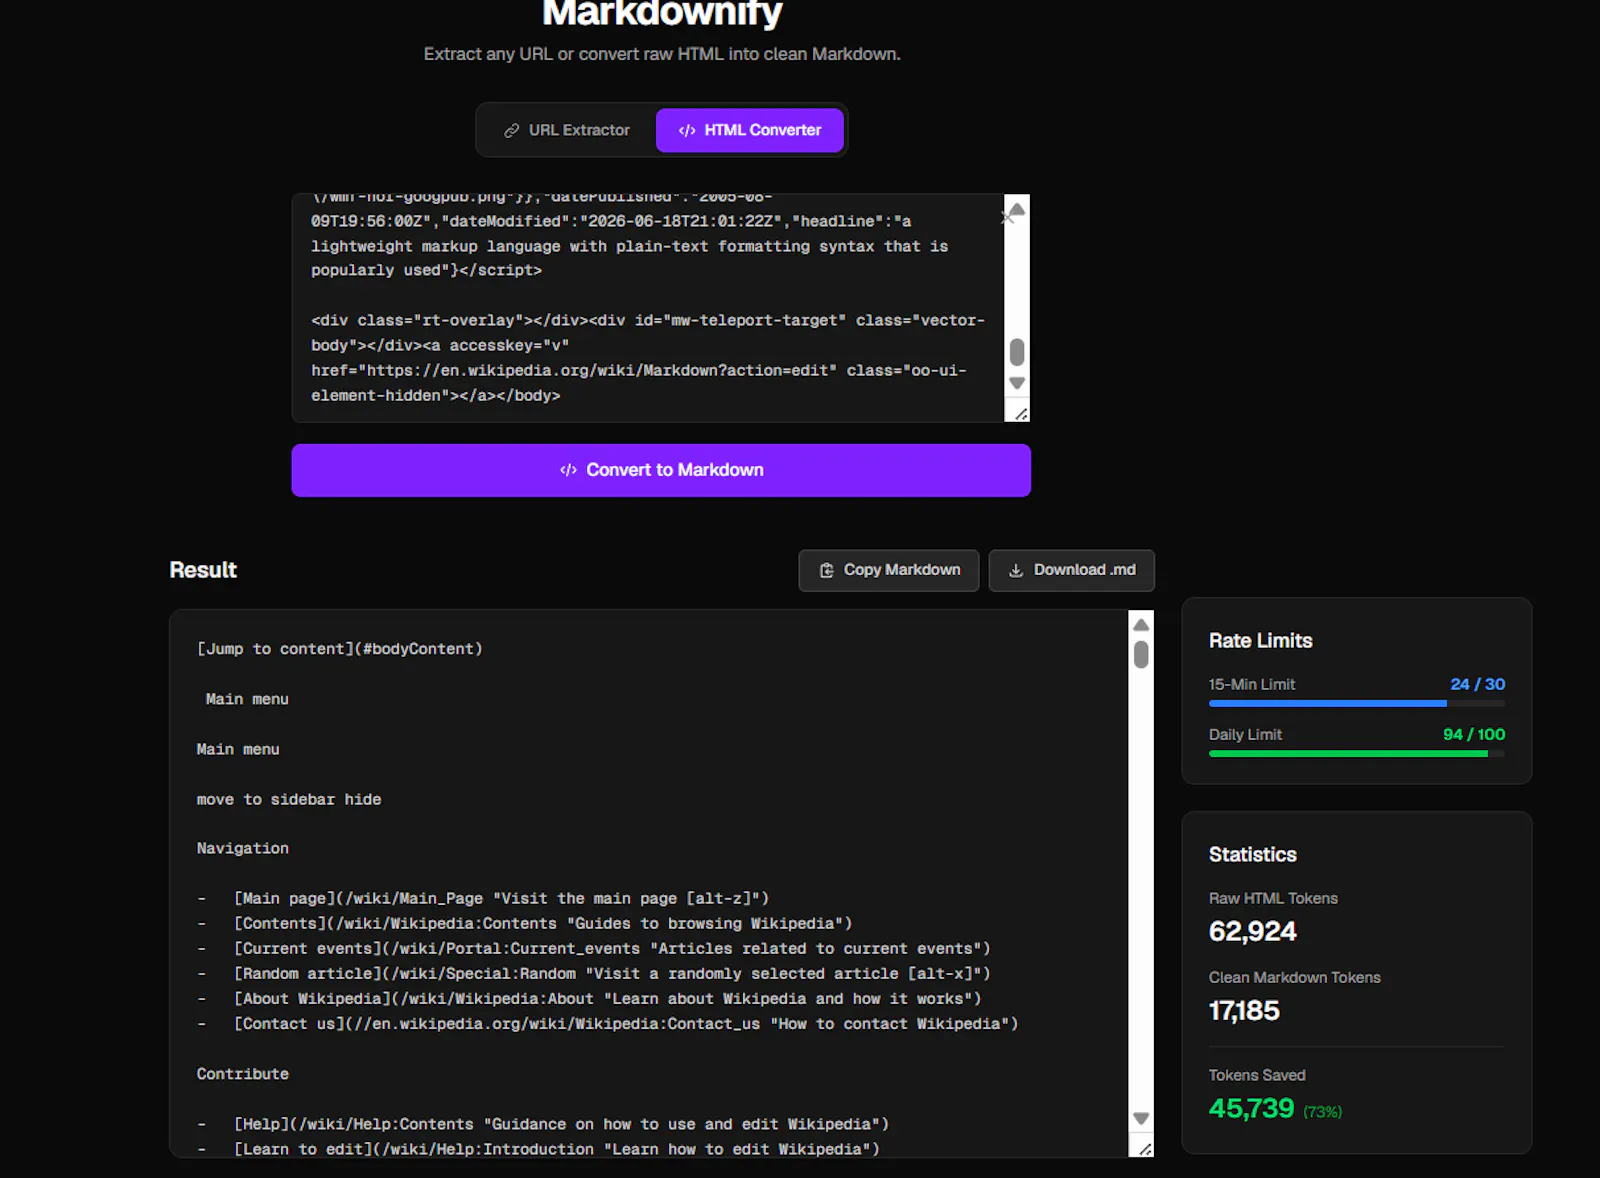The image size is (1600, 1178).
Task: Click the 'Clean Markdown Tokens' label
Action: point(1295,978)
